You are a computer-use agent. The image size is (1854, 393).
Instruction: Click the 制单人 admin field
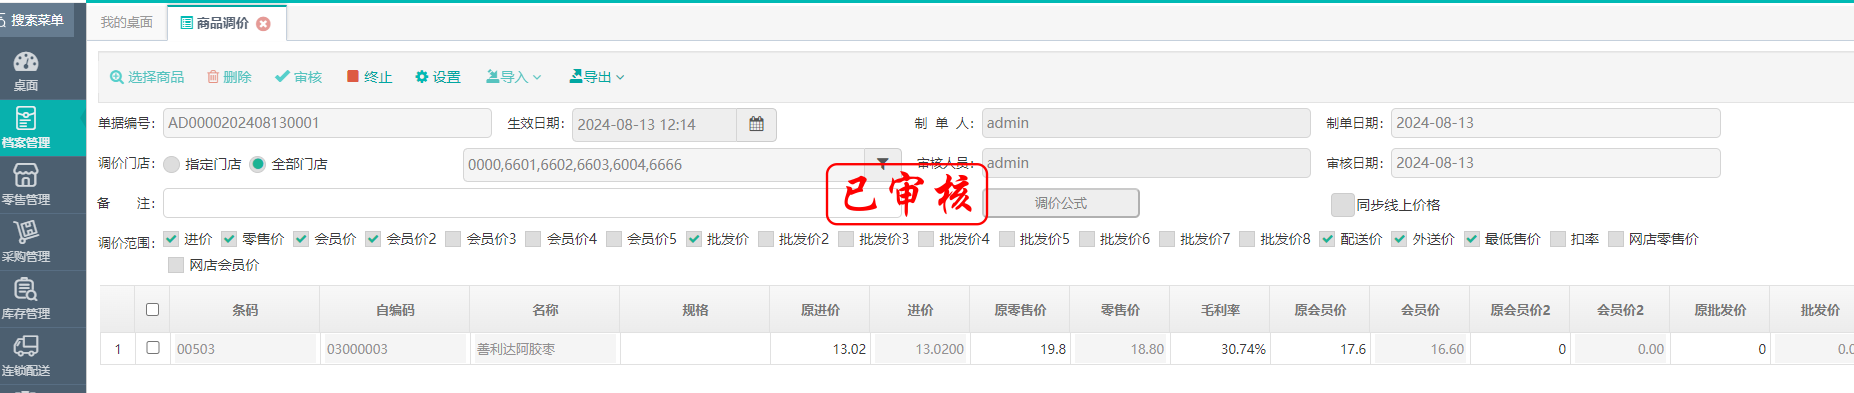point(1146,123)
